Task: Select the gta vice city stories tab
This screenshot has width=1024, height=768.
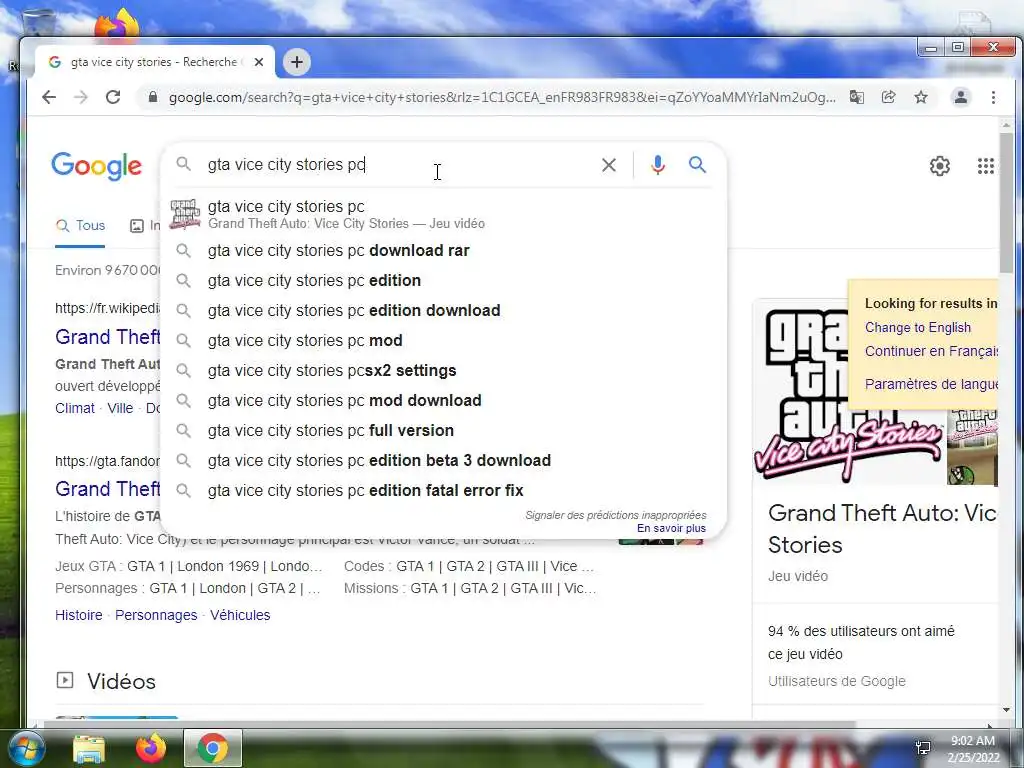Action: coord(155,62)
